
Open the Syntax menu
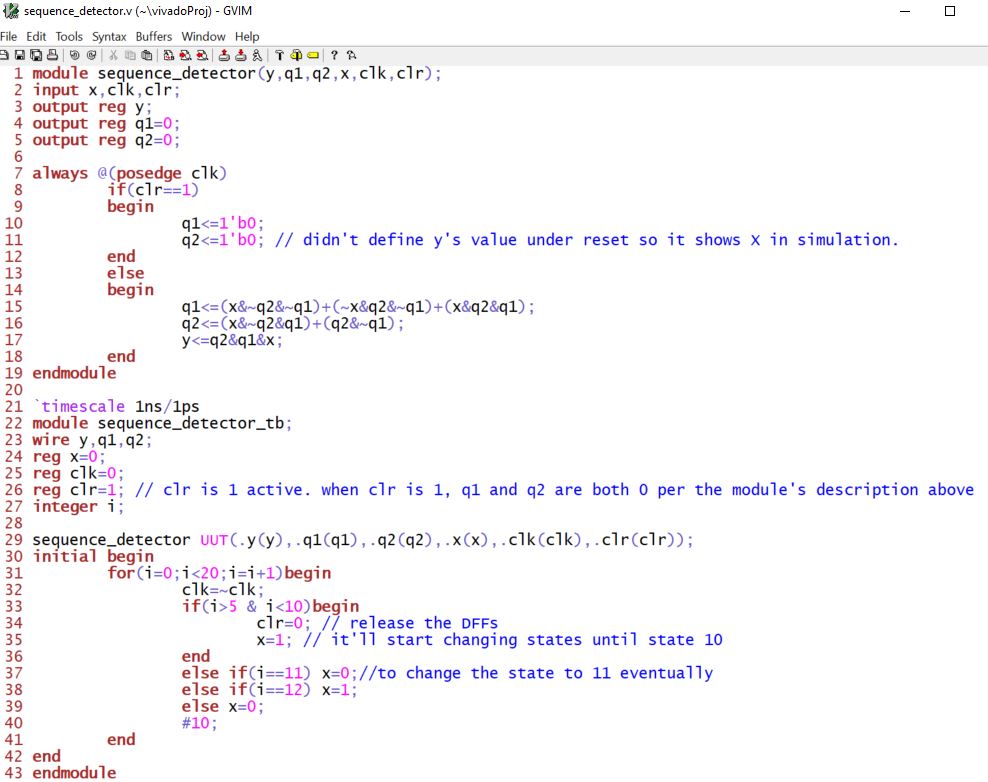click(108, 36)
